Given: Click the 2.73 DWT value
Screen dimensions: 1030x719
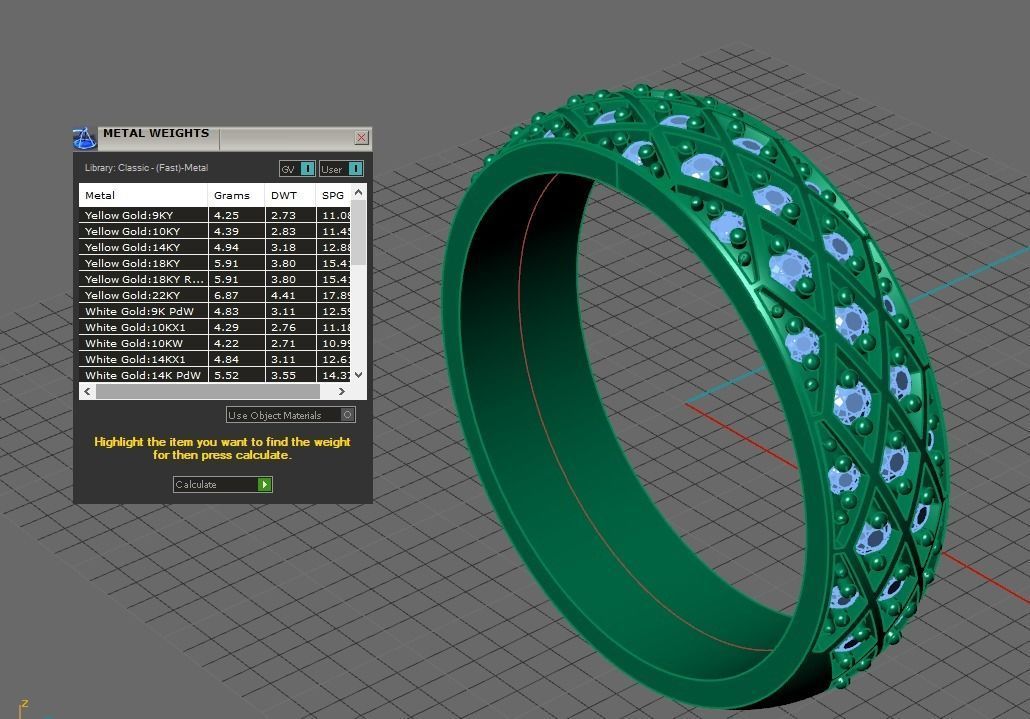Looking at the screenshot, I should click(x=284, y=215).
